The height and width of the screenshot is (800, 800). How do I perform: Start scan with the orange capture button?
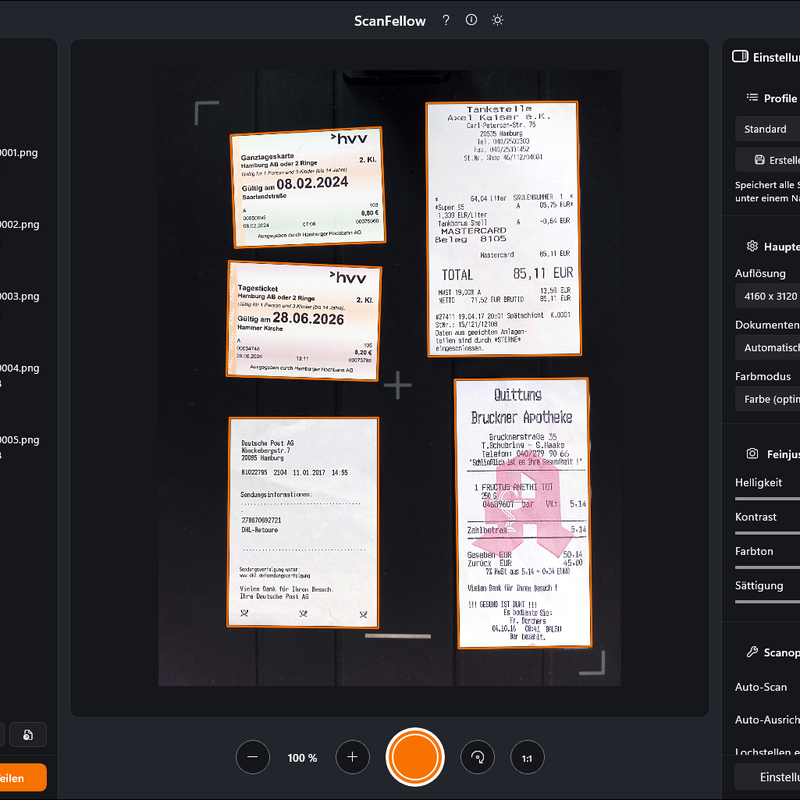tap(415, 757)
